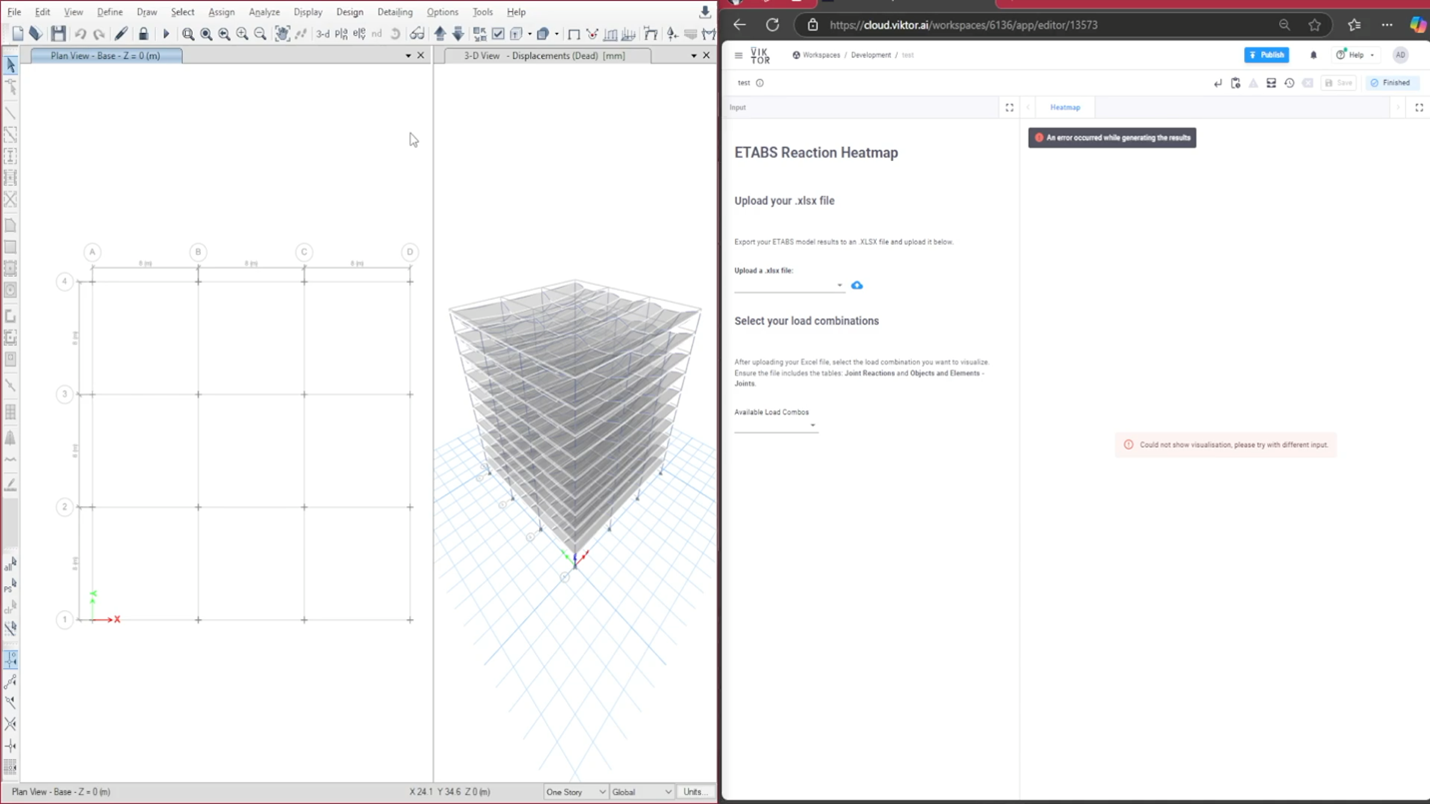
Task: Click the blue Publish button
Action: 1266,55
